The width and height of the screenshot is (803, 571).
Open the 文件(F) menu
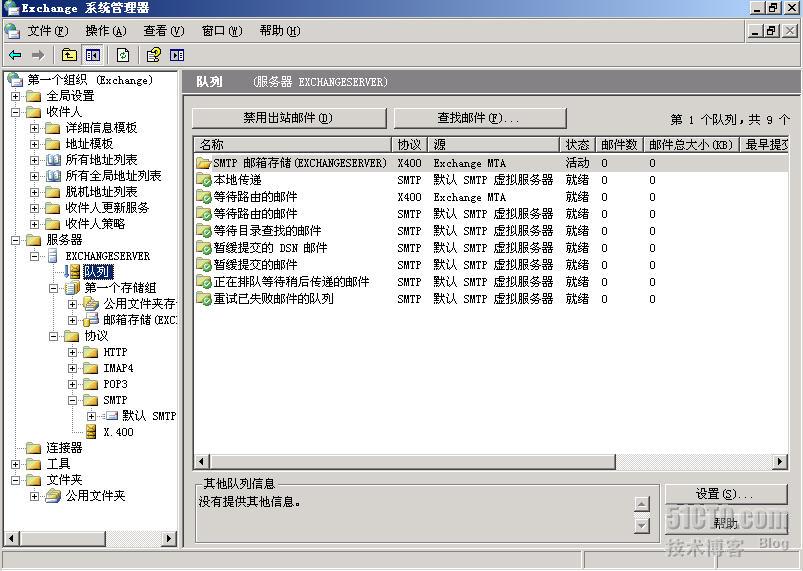pos(48,31)
